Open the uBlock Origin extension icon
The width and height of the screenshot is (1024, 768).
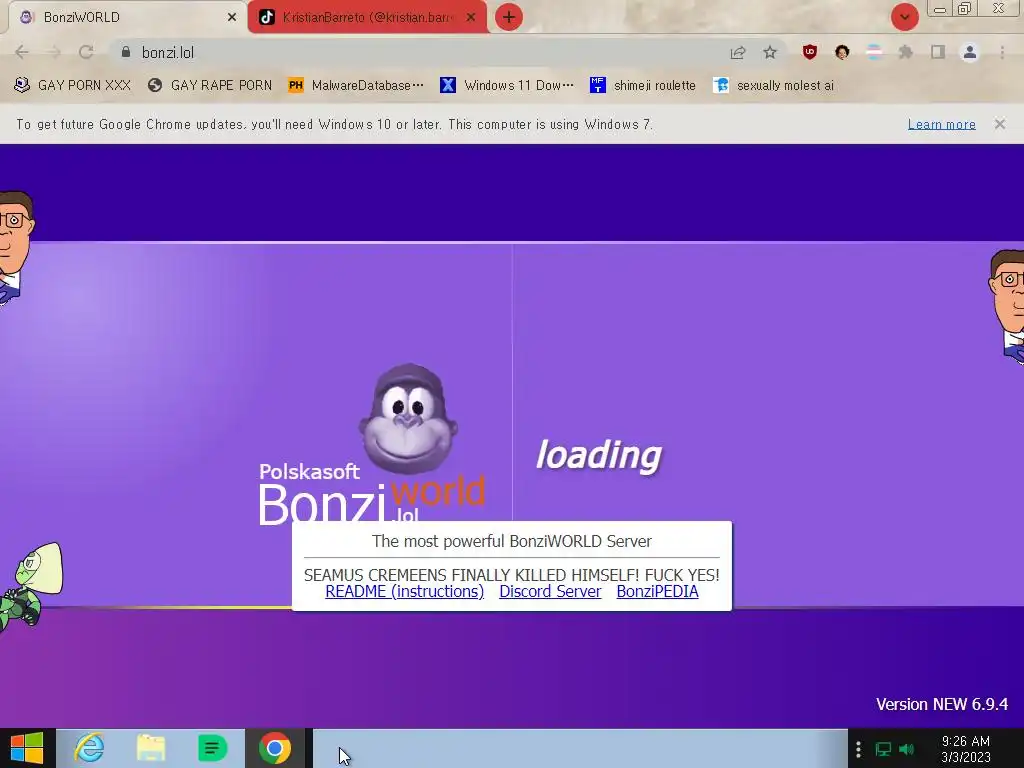[810, 52]
